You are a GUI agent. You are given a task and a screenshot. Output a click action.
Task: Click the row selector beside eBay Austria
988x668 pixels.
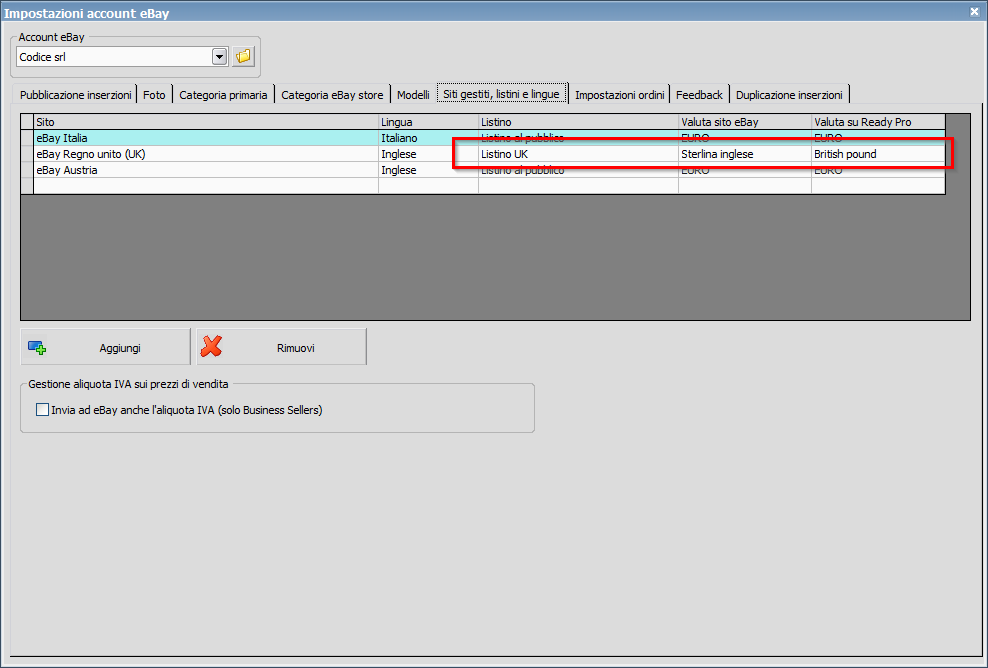27,170
